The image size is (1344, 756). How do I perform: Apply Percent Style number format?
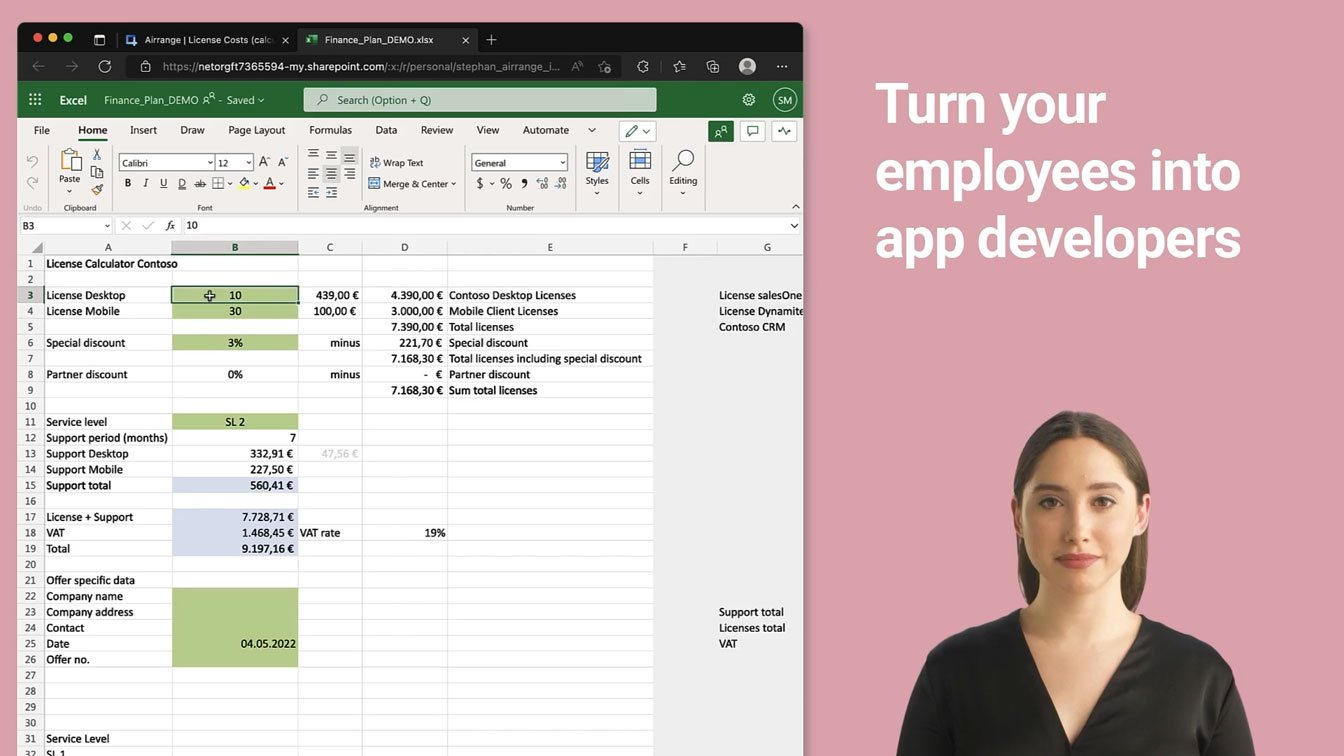506,184
